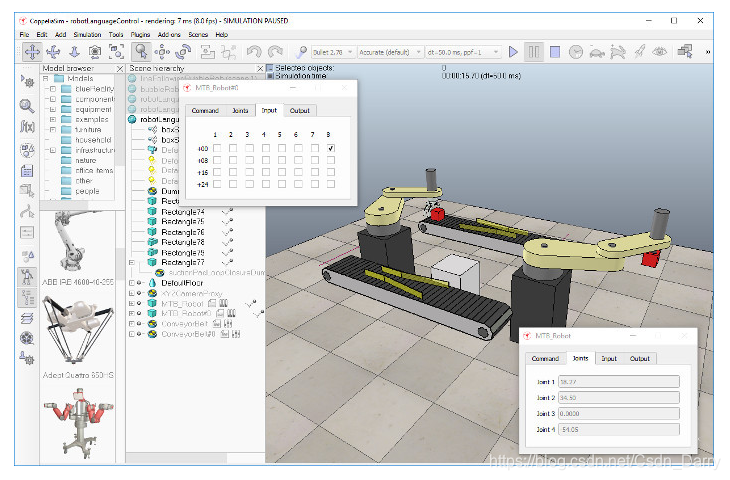The width and height of the screenshot is (730, 480).
Task: Check input bit 3 in the +00 row
Action: (x=250, y=149)
